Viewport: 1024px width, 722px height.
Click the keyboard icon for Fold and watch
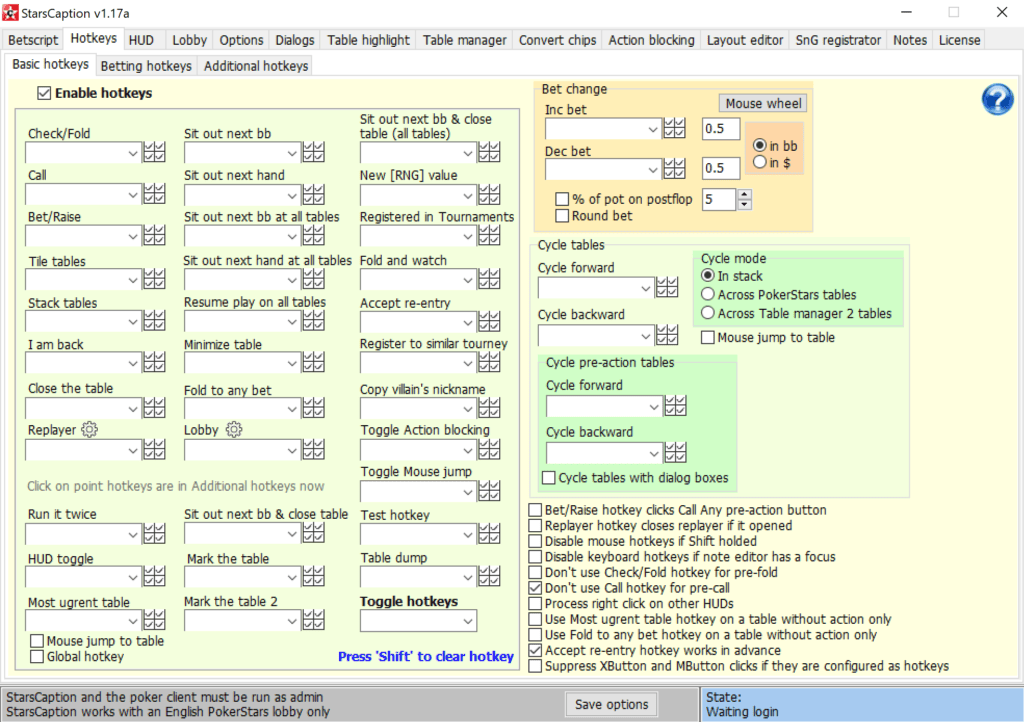(489, 279)
